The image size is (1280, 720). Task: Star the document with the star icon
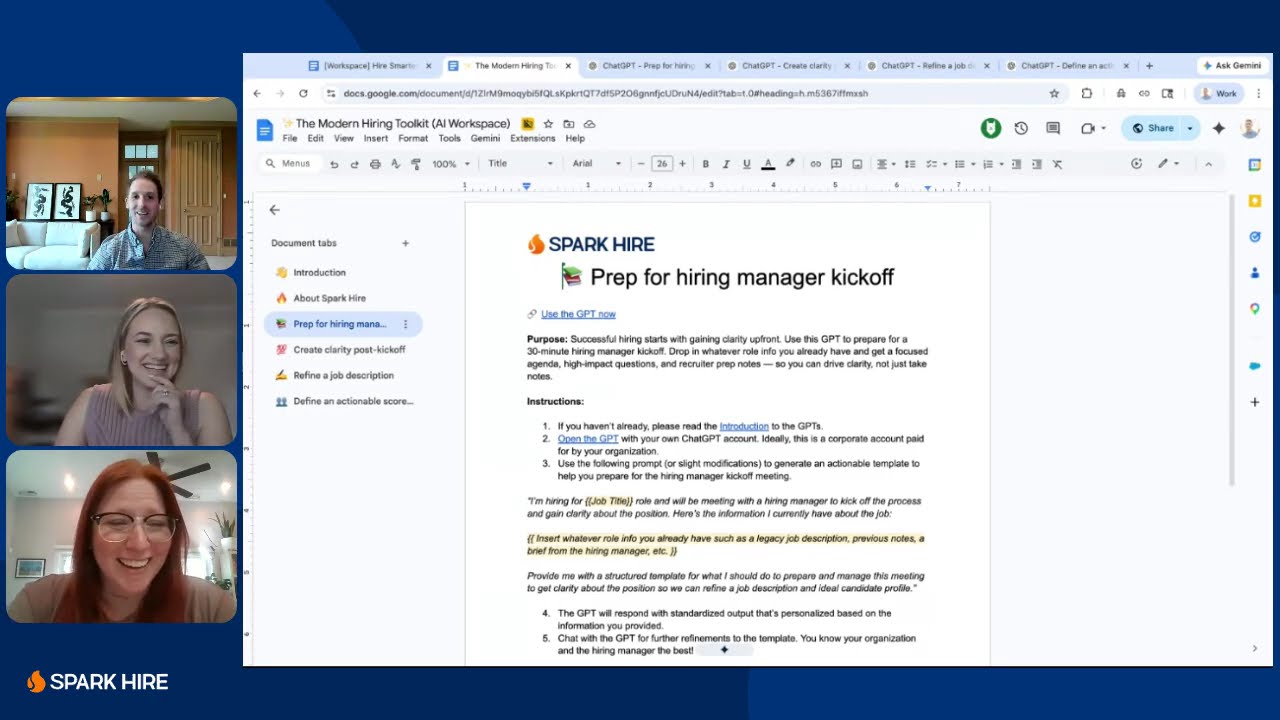tap(548, 124)
